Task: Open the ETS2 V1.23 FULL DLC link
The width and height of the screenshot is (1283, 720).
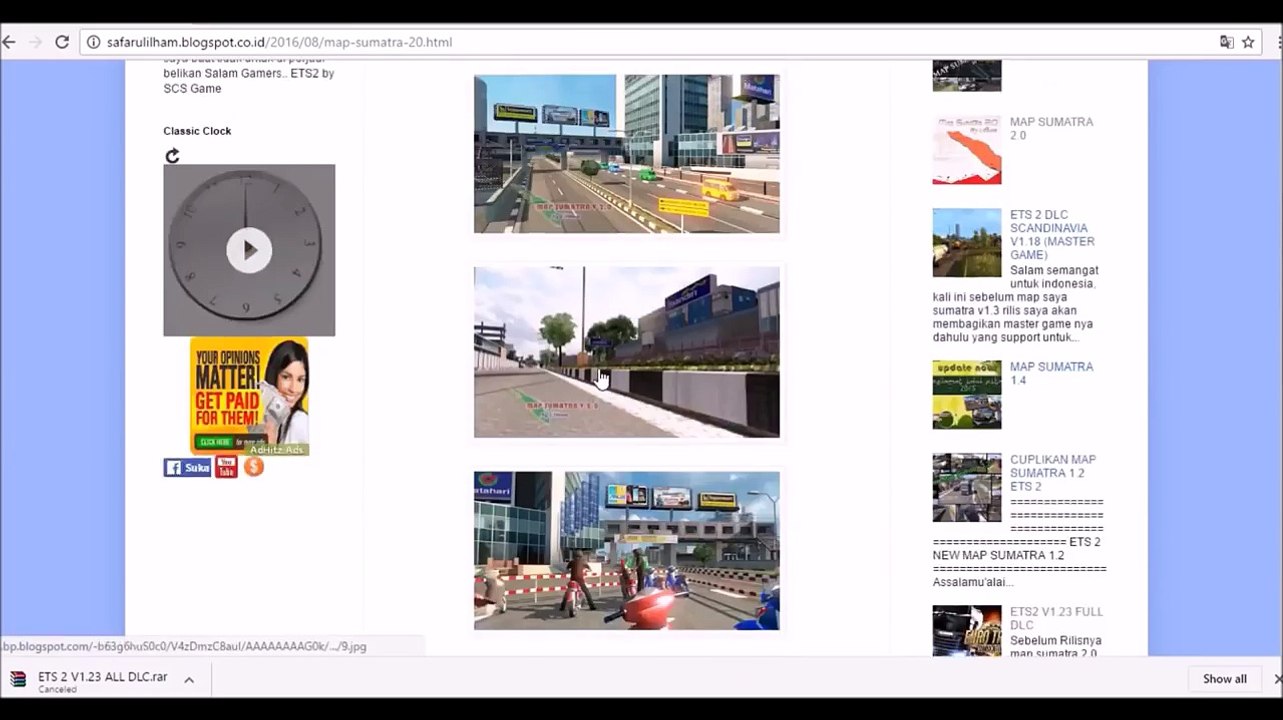Action: pos(1056,618)
